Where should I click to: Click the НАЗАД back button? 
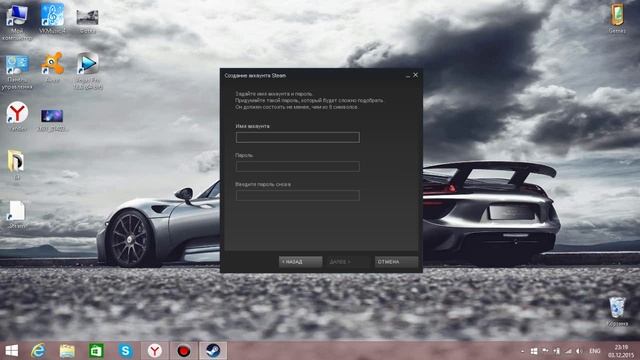pos(300,262)
